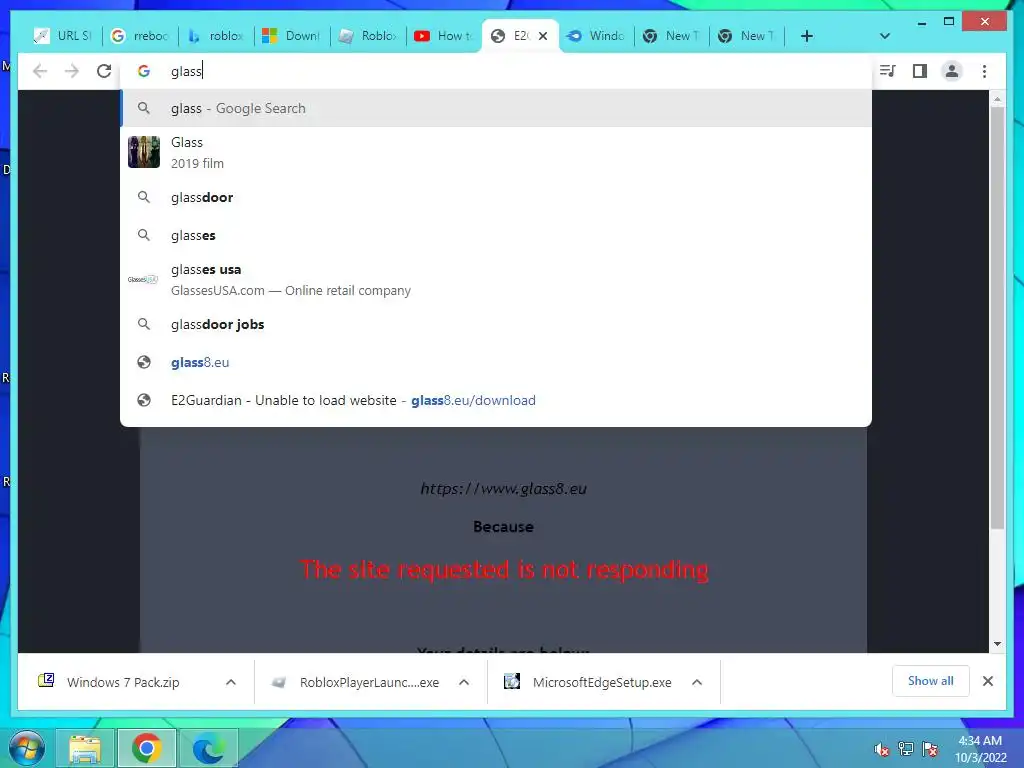Close the active E2Guardian tab

(x=543, y=36)
